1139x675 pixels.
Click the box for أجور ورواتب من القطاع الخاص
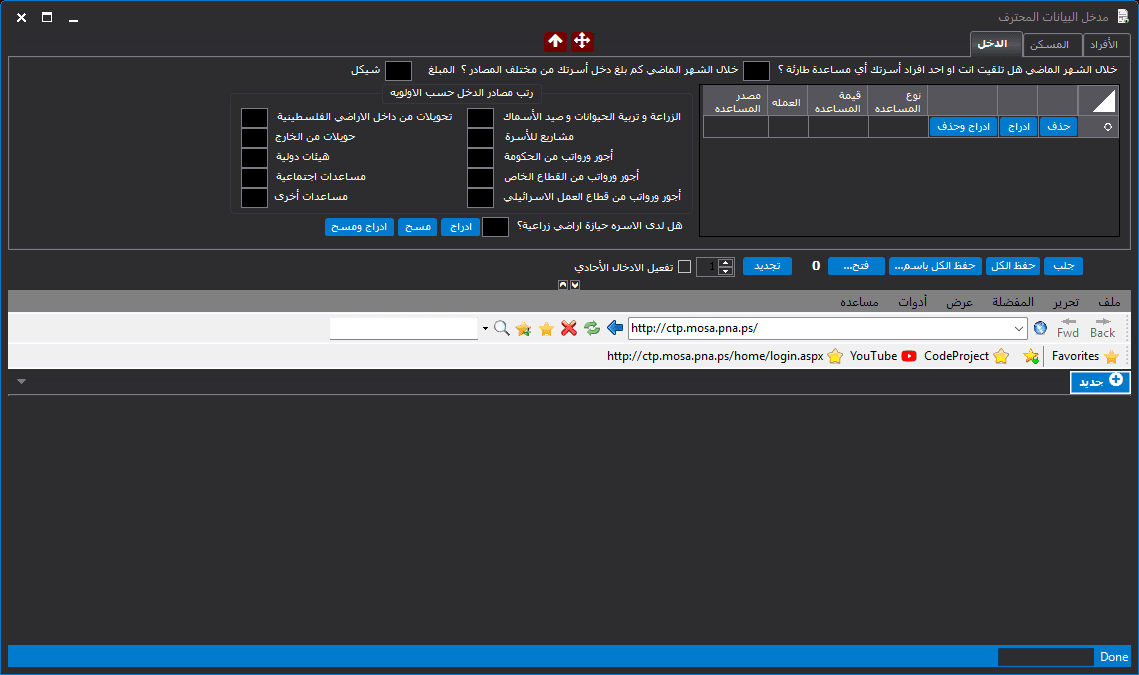click(480, 177)
